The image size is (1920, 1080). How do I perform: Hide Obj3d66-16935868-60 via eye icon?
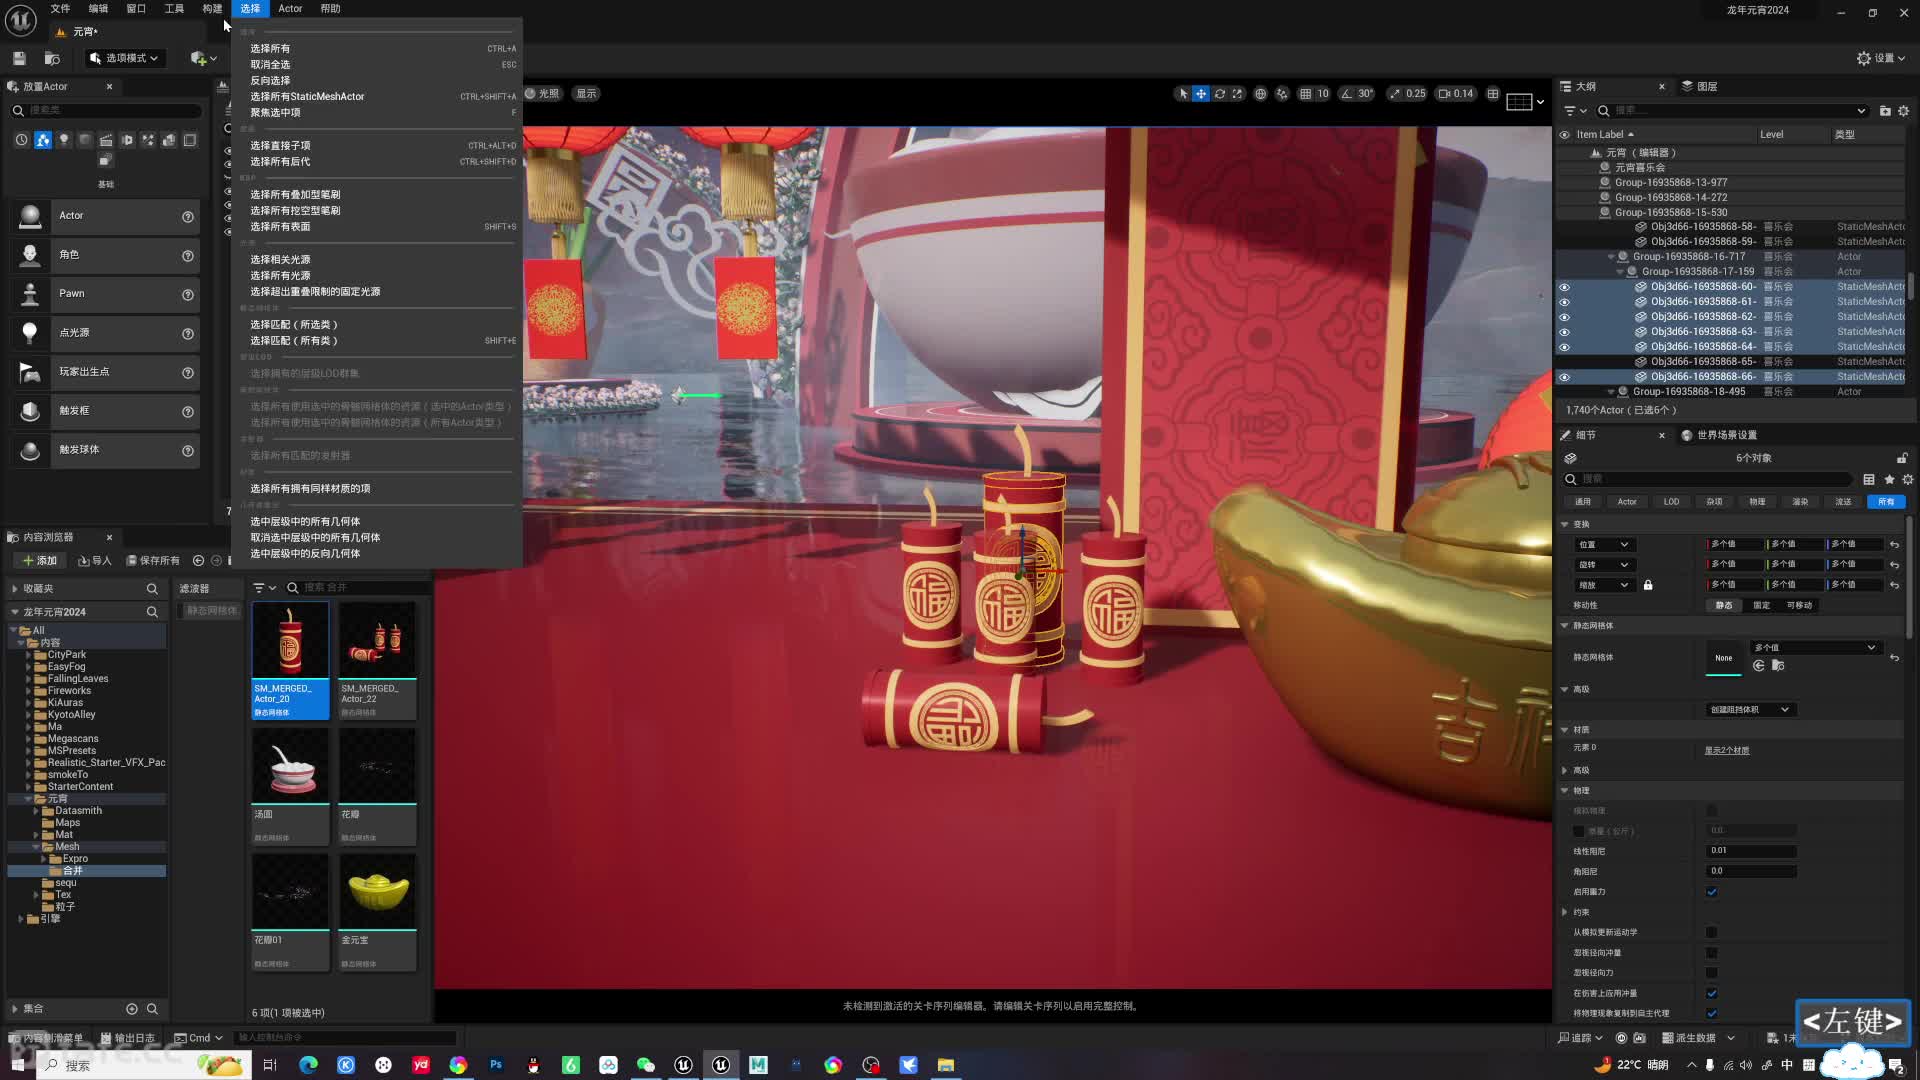(1565, 287)
